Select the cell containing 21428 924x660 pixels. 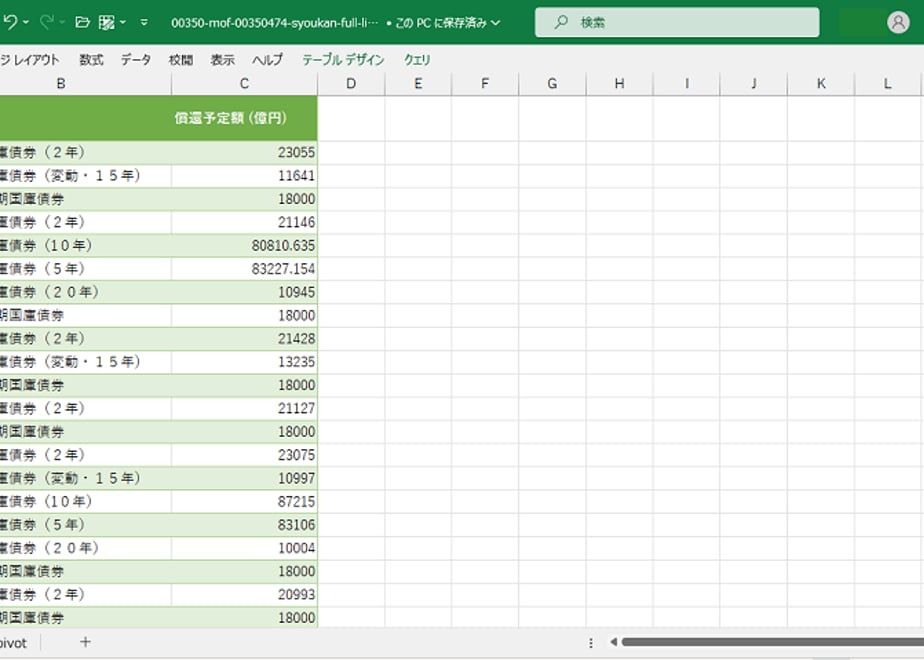[245, 339]
